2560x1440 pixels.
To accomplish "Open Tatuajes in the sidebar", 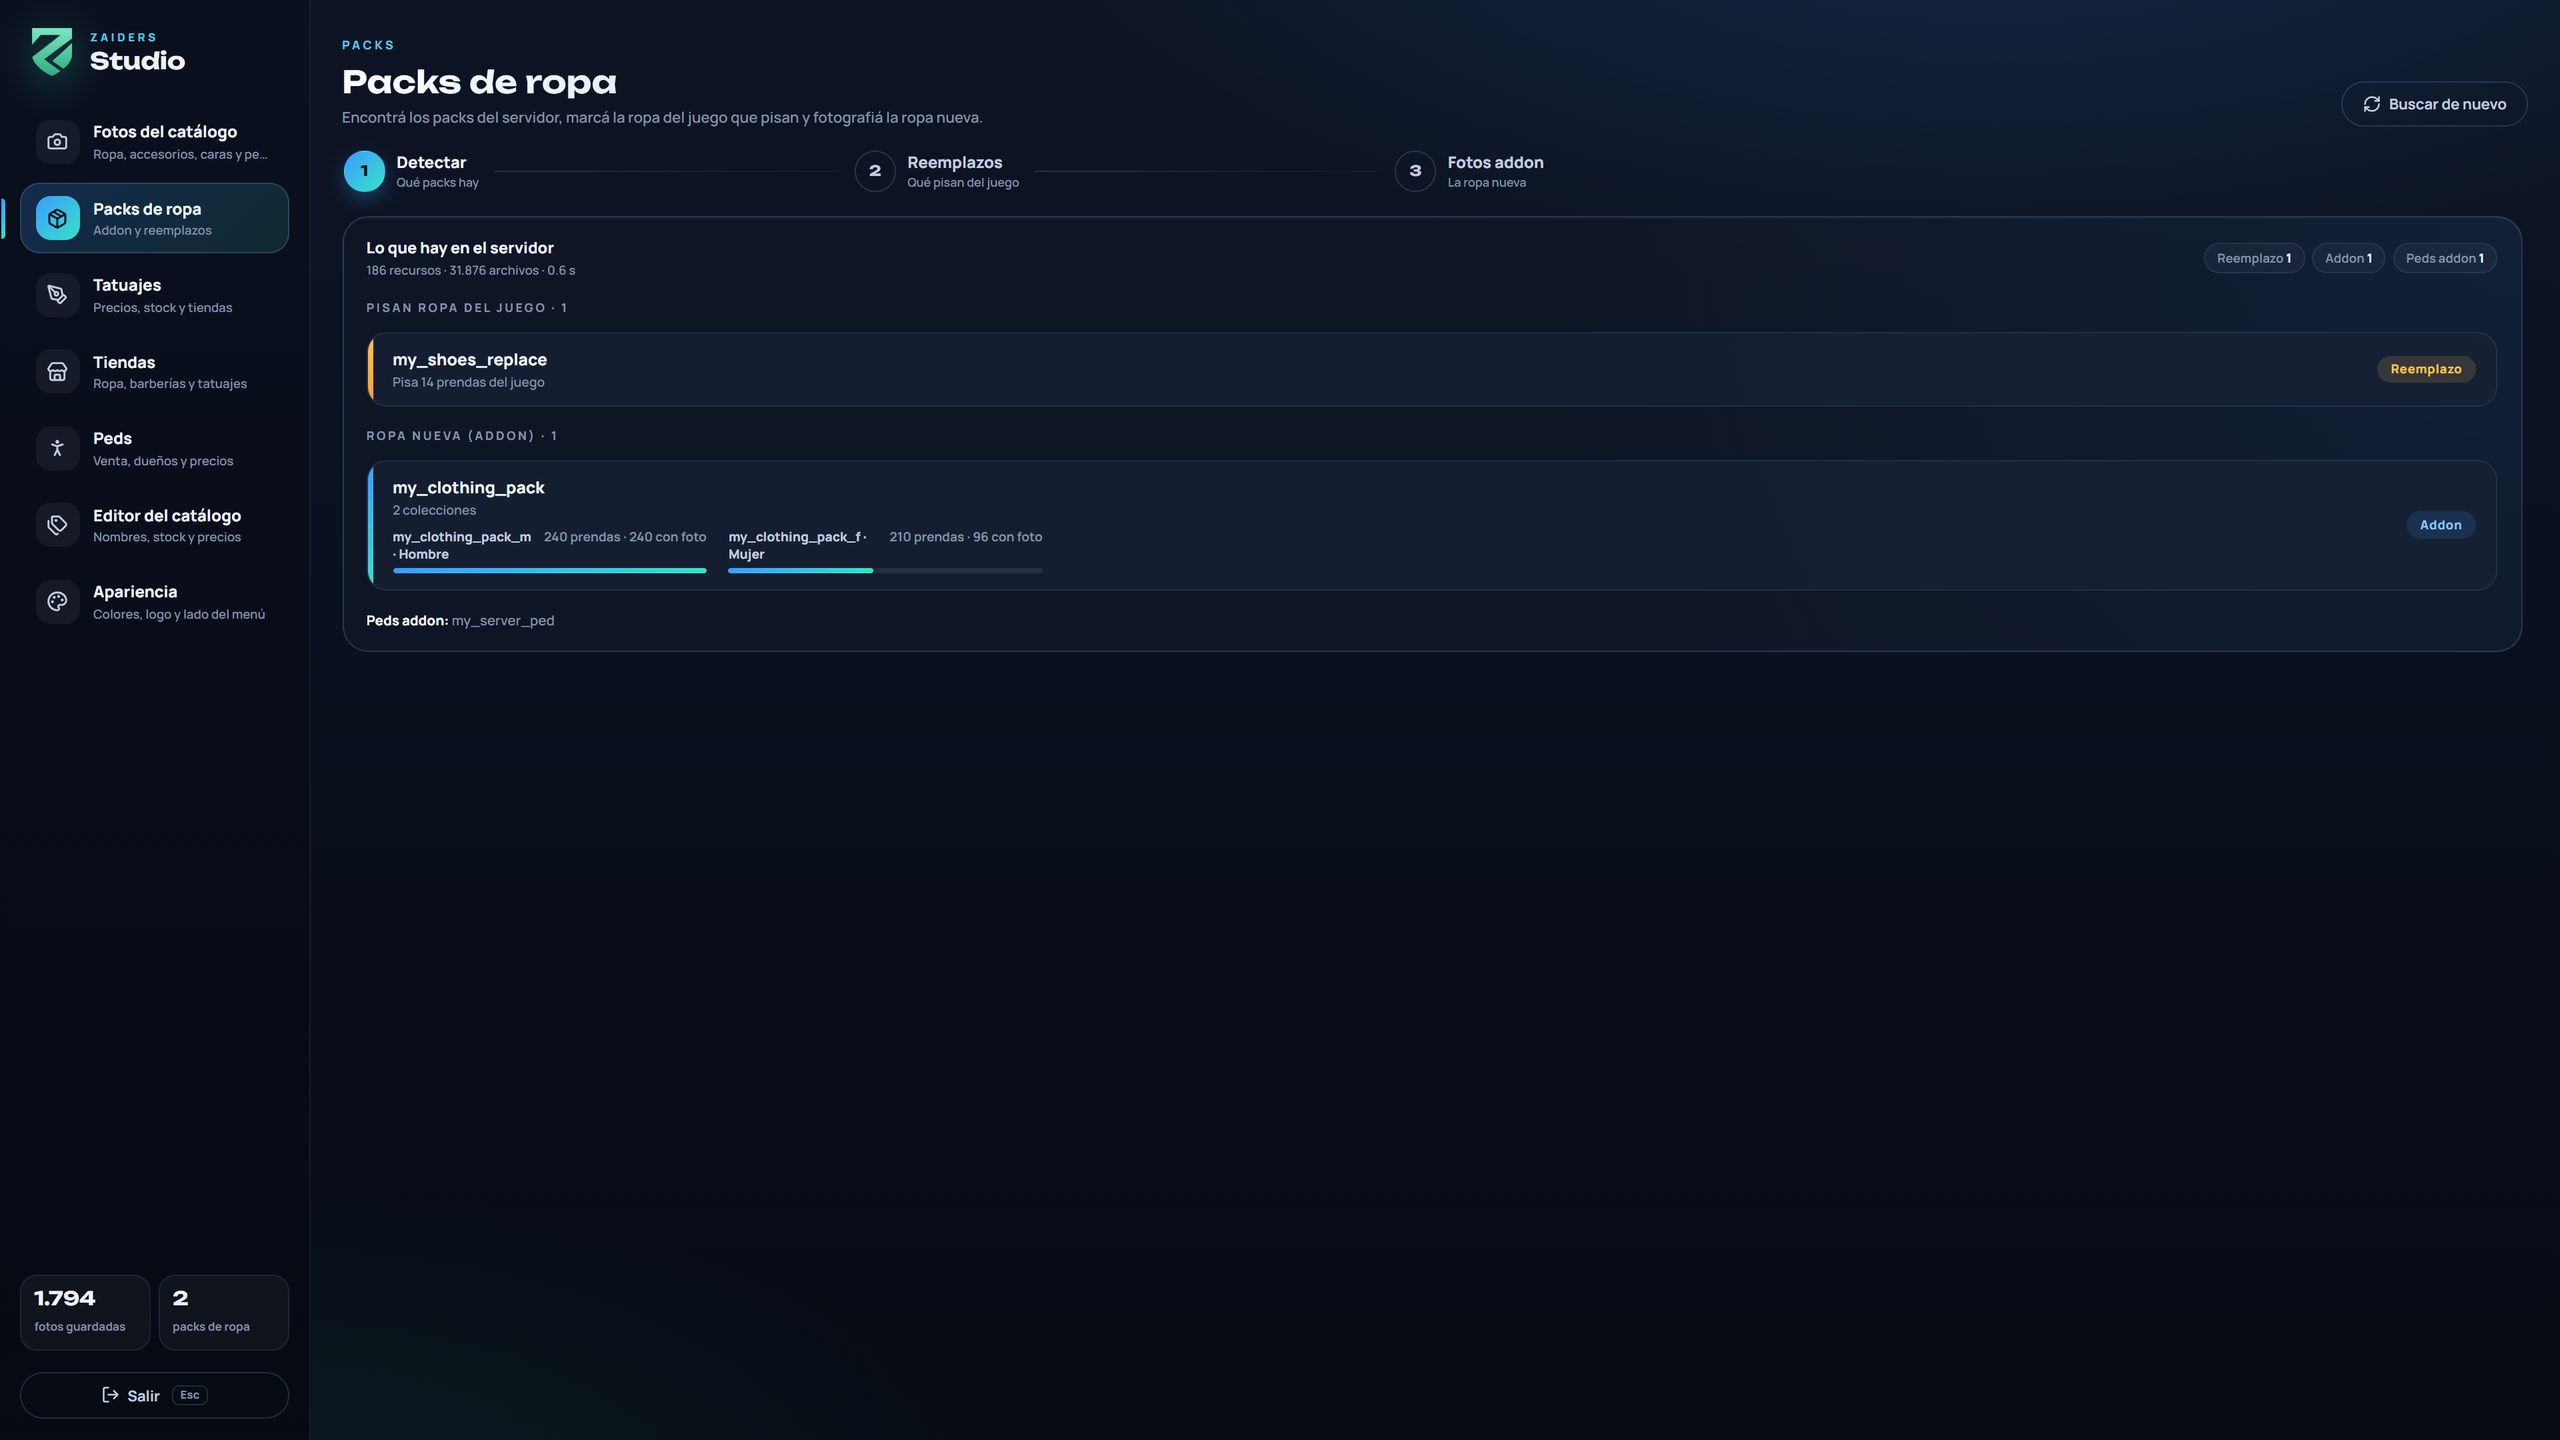I will pos(155,295).
